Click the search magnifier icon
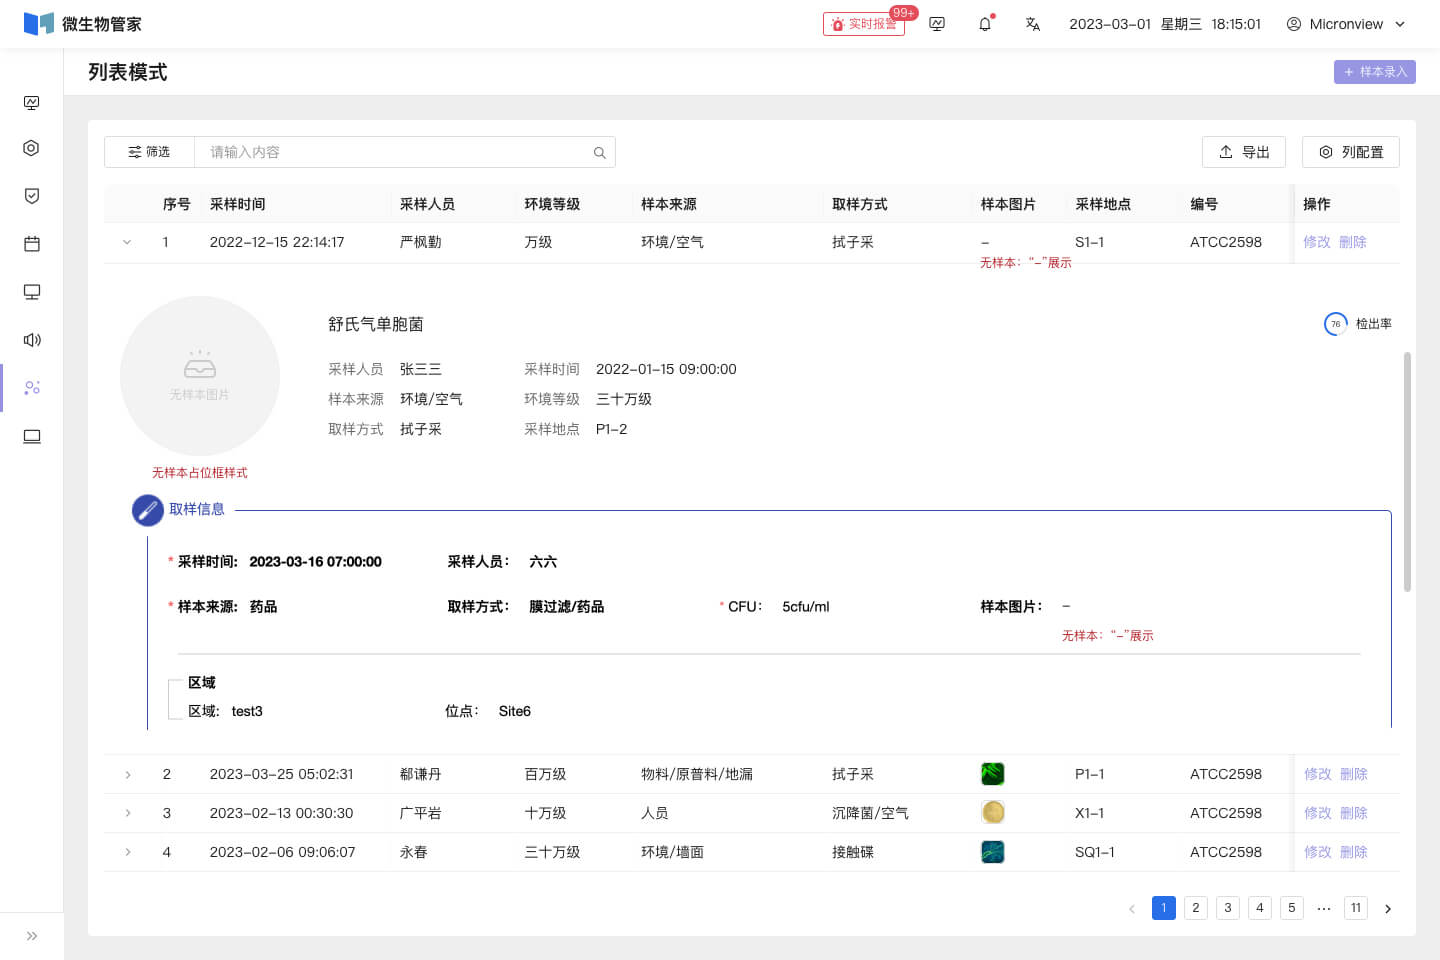The width and height of the screenshot is (1440, 960). [600, 153]
